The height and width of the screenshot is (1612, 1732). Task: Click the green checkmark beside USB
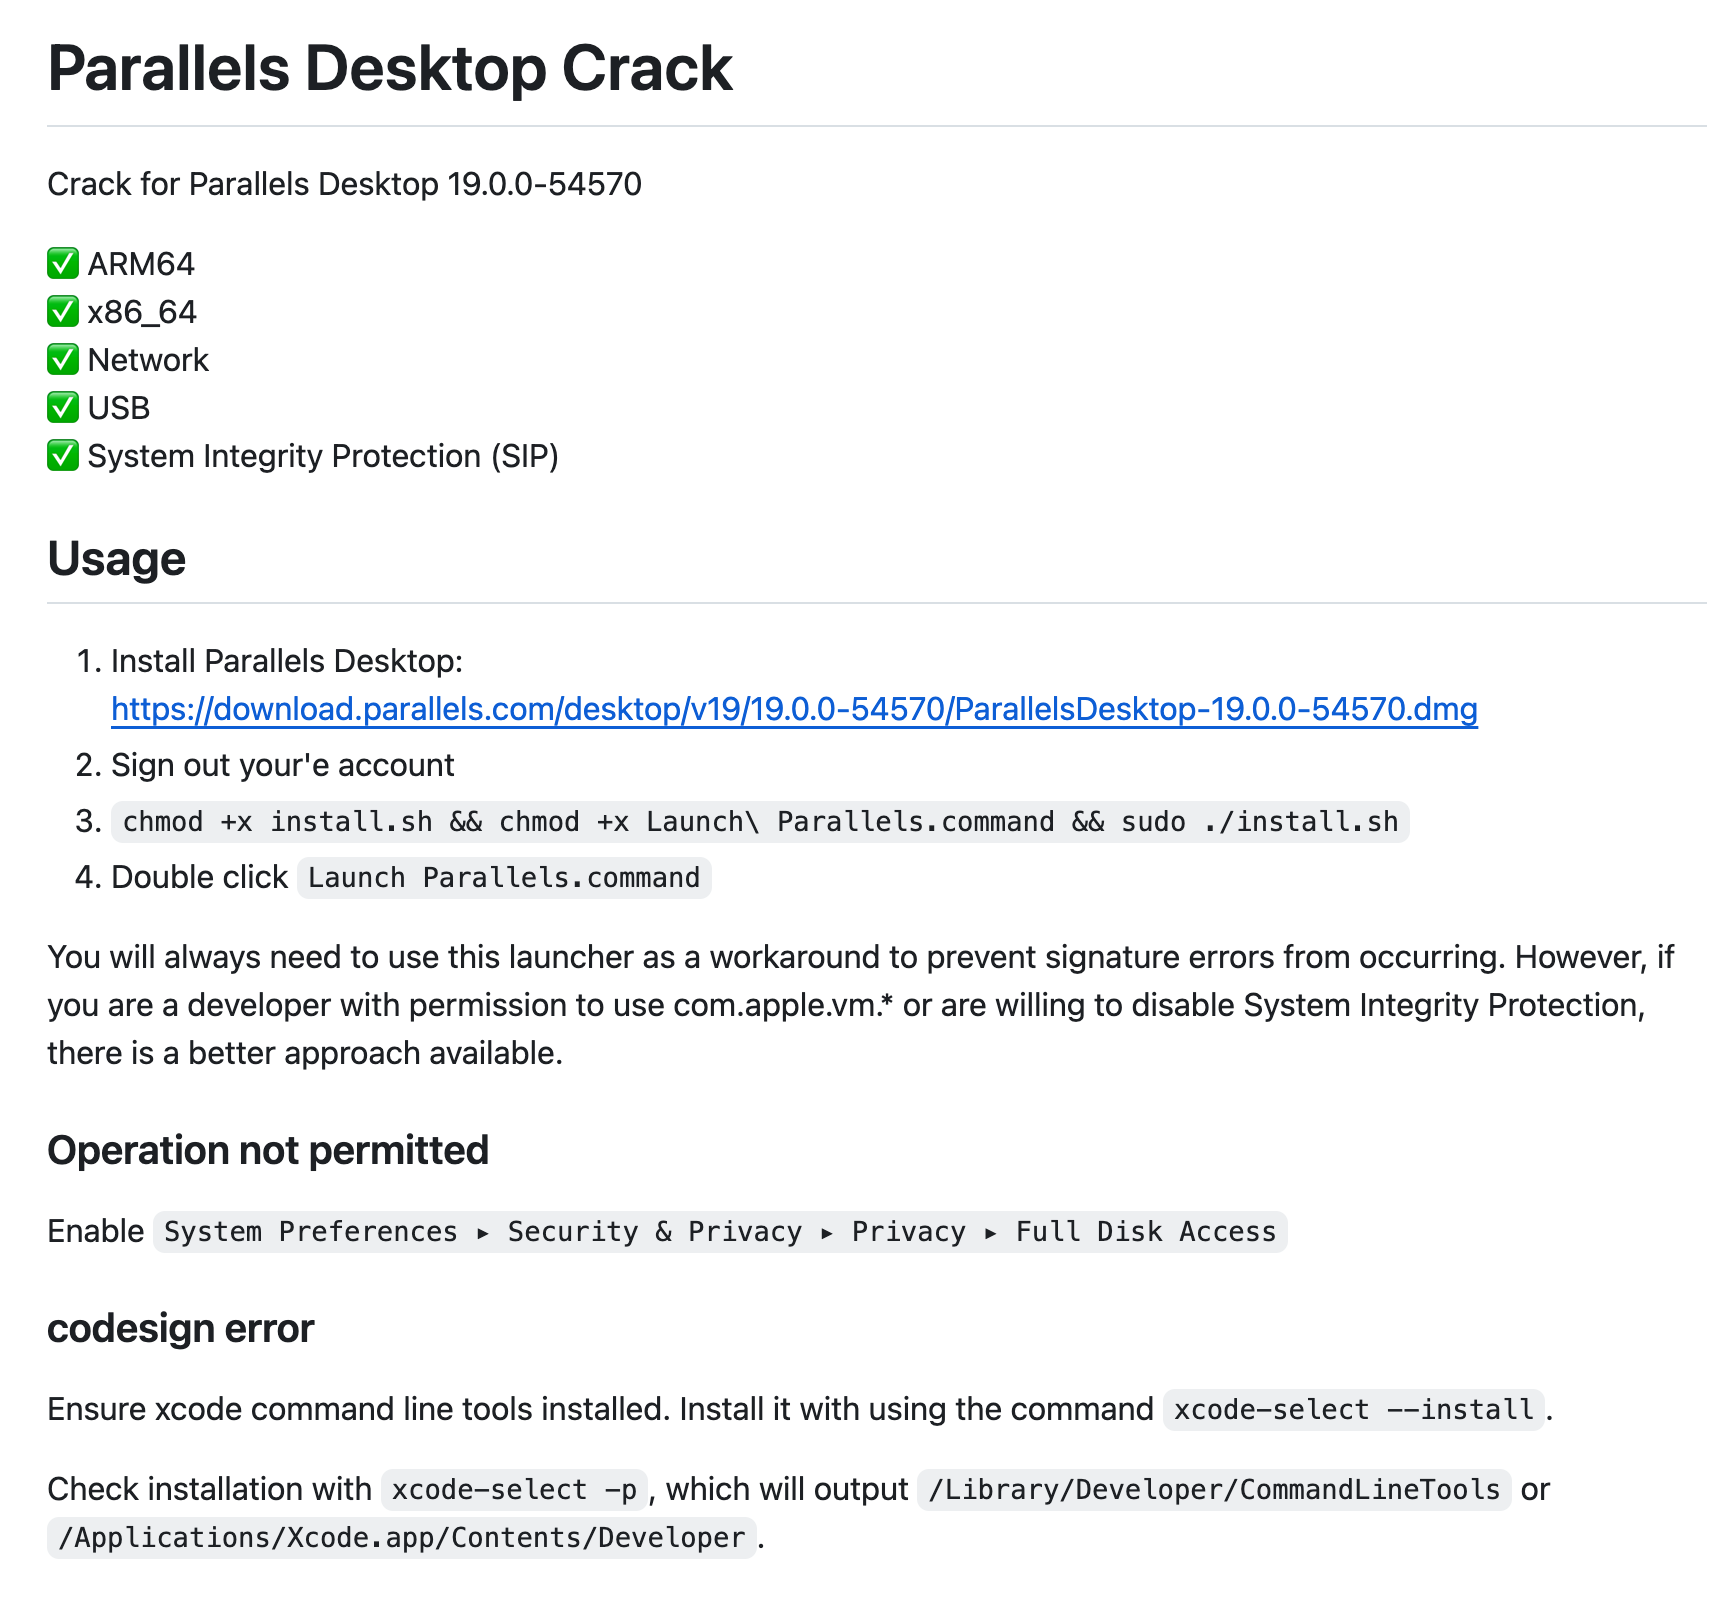tap(63, 408)
